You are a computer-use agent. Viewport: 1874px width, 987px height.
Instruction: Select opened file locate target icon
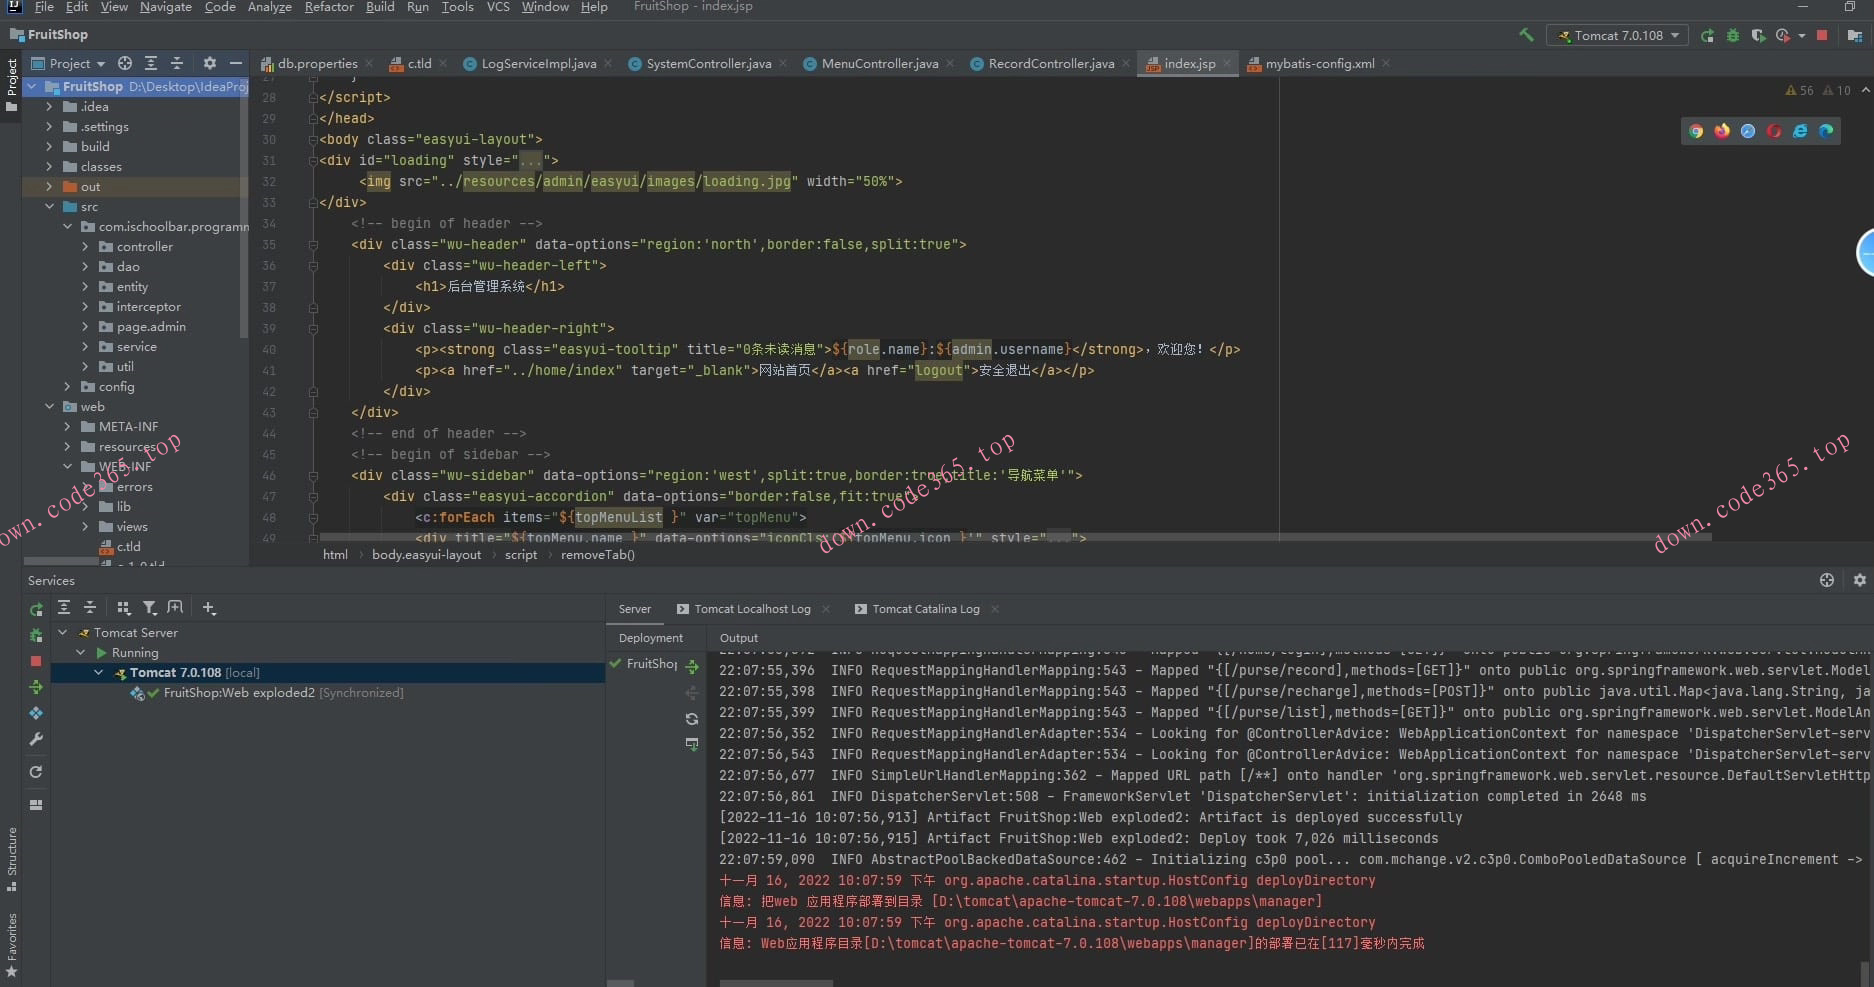(125, 63)
